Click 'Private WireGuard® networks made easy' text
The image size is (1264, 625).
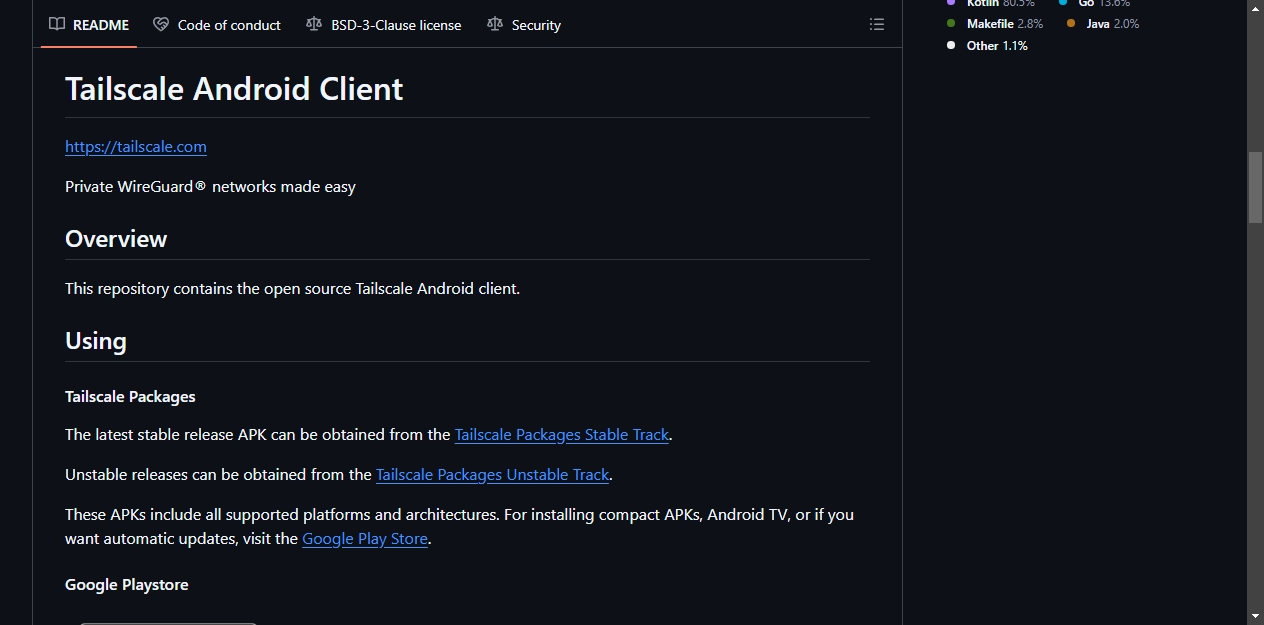click(x=210, y=187)
